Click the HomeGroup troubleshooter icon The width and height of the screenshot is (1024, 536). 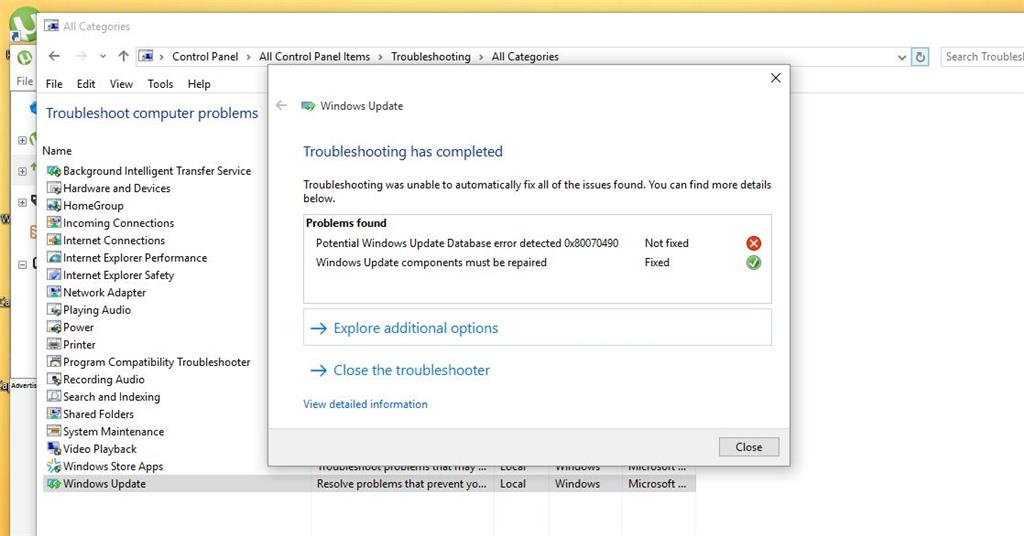coord(54,206)
